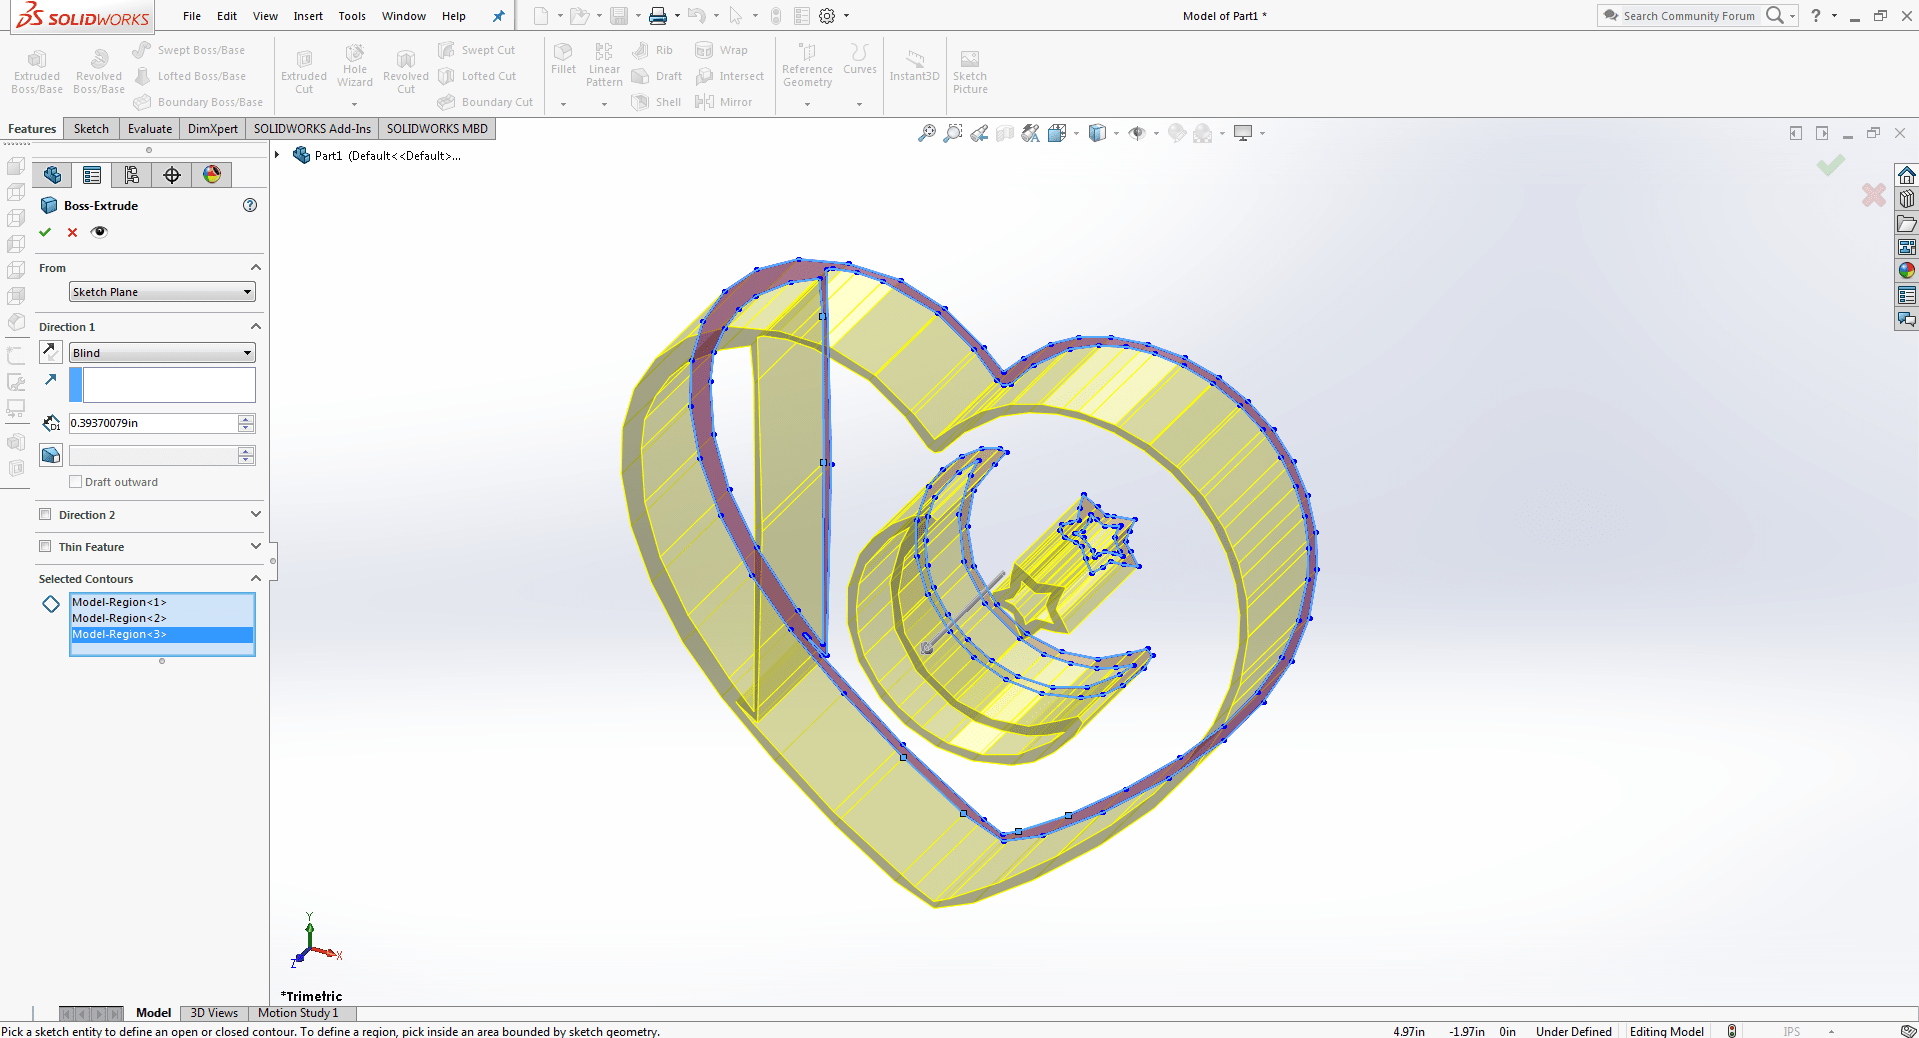
Task: Open the DimXpertManager tab icon
Action: [172, 175]
